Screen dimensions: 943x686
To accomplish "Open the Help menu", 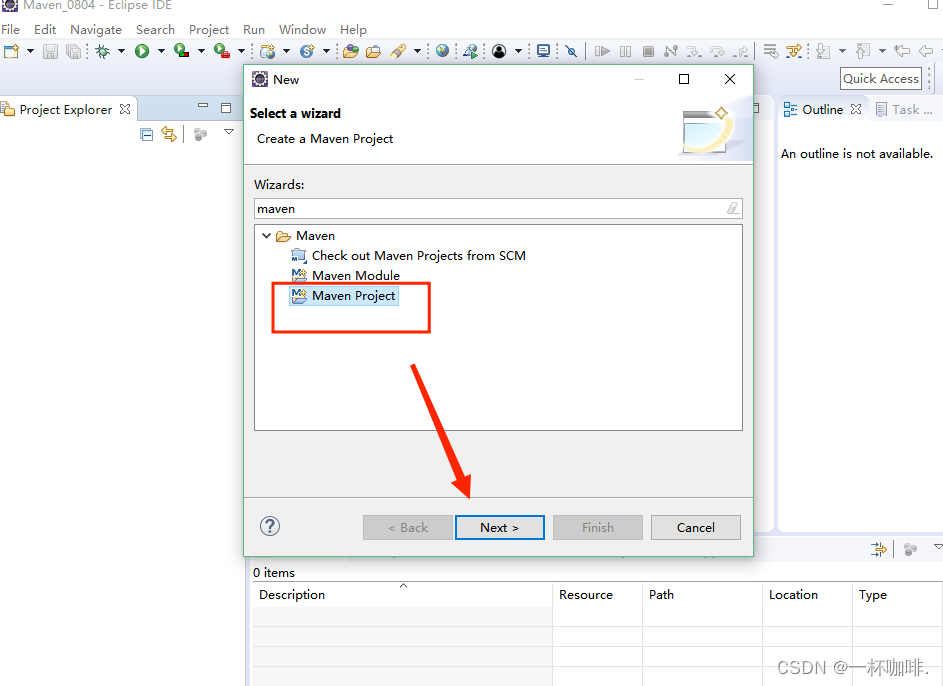I will pyautogui.click(x=353, y=29).
